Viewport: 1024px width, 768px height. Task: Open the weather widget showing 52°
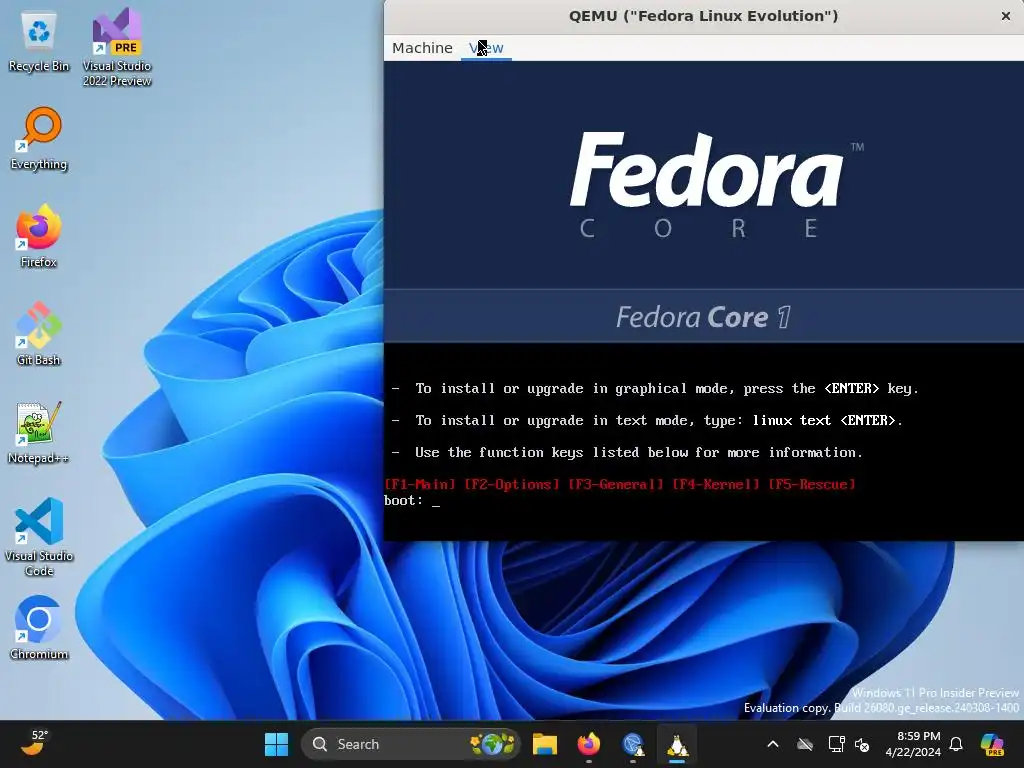tap(34, 744)
